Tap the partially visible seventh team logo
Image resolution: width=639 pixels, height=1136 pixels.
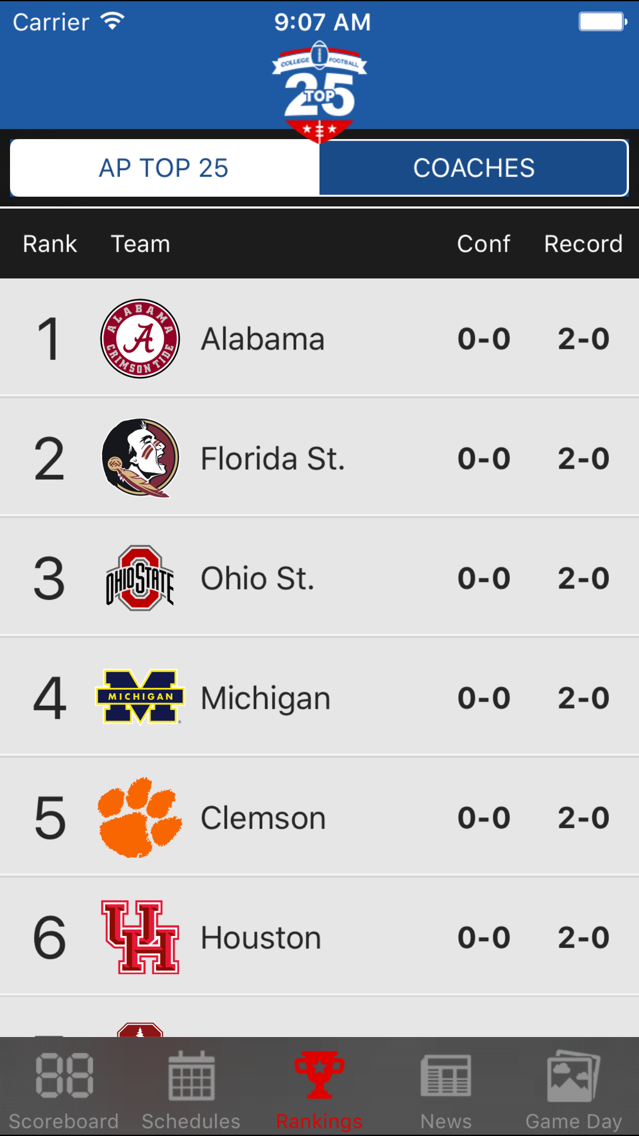tap(140, 1029)
